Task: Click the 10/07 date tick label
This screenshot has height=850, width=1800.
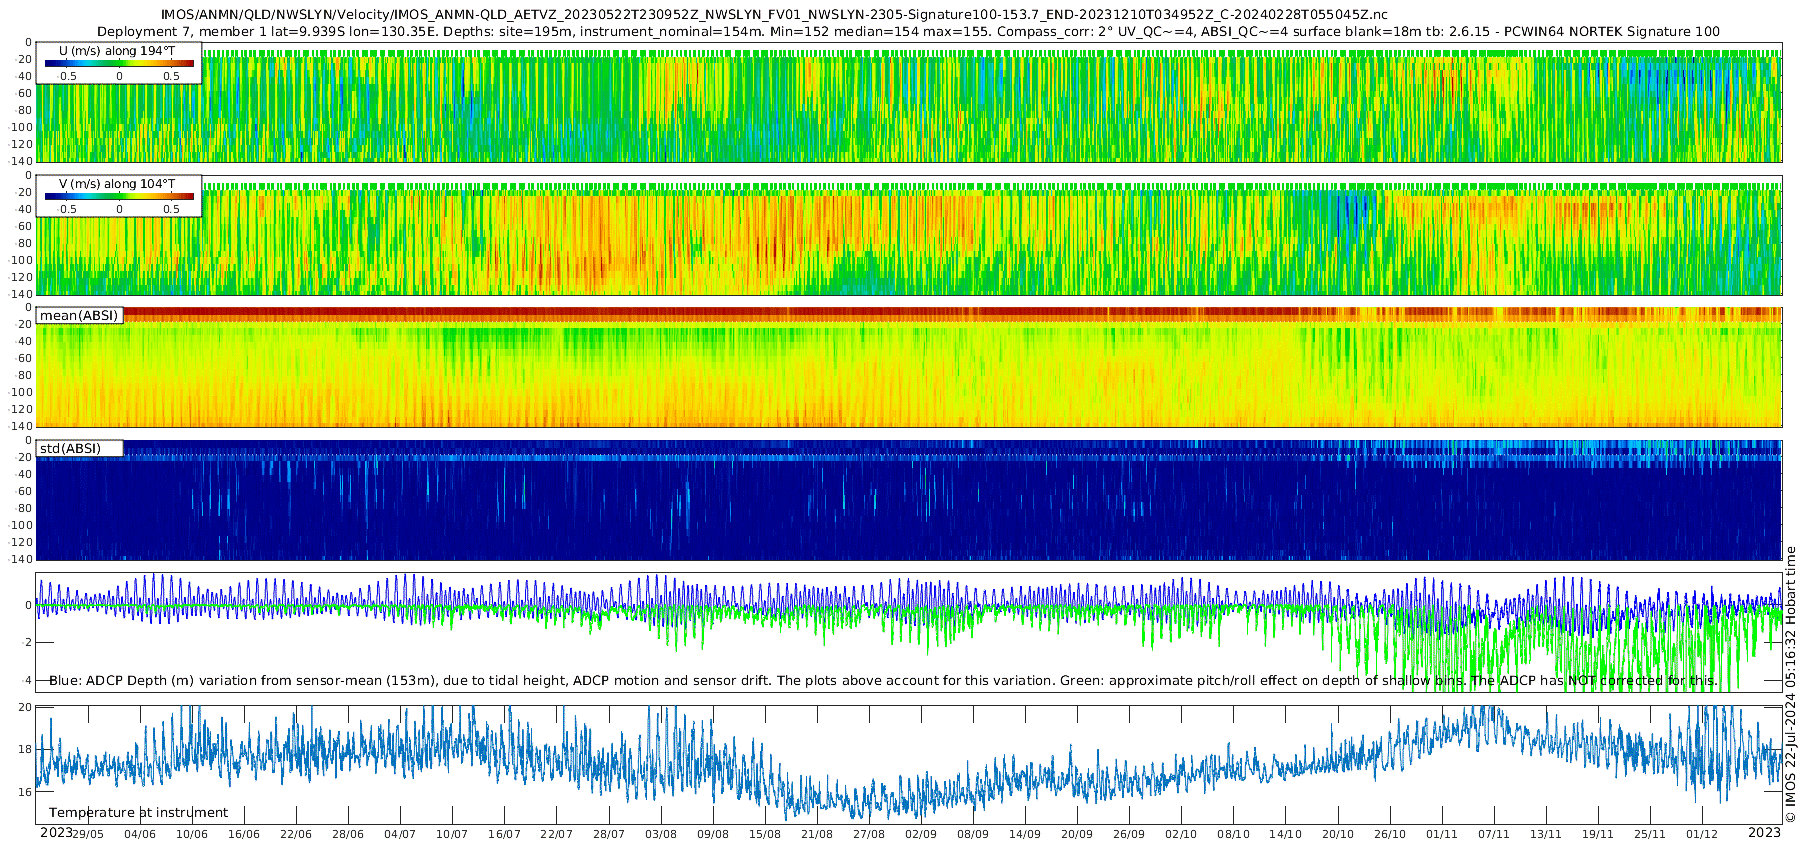Action: point(452,834)
